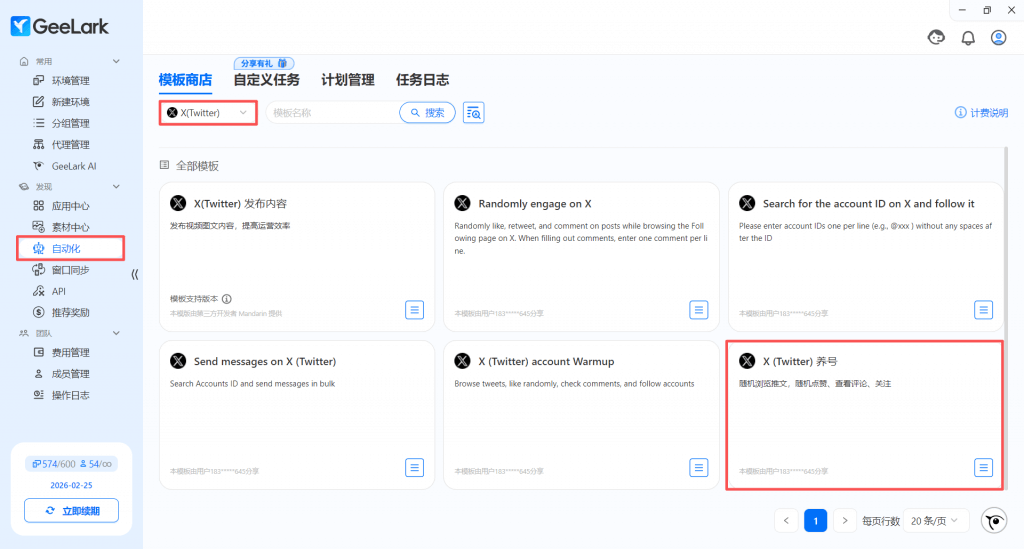
Task: Click the 搜索 button
Action: (427, 113)
